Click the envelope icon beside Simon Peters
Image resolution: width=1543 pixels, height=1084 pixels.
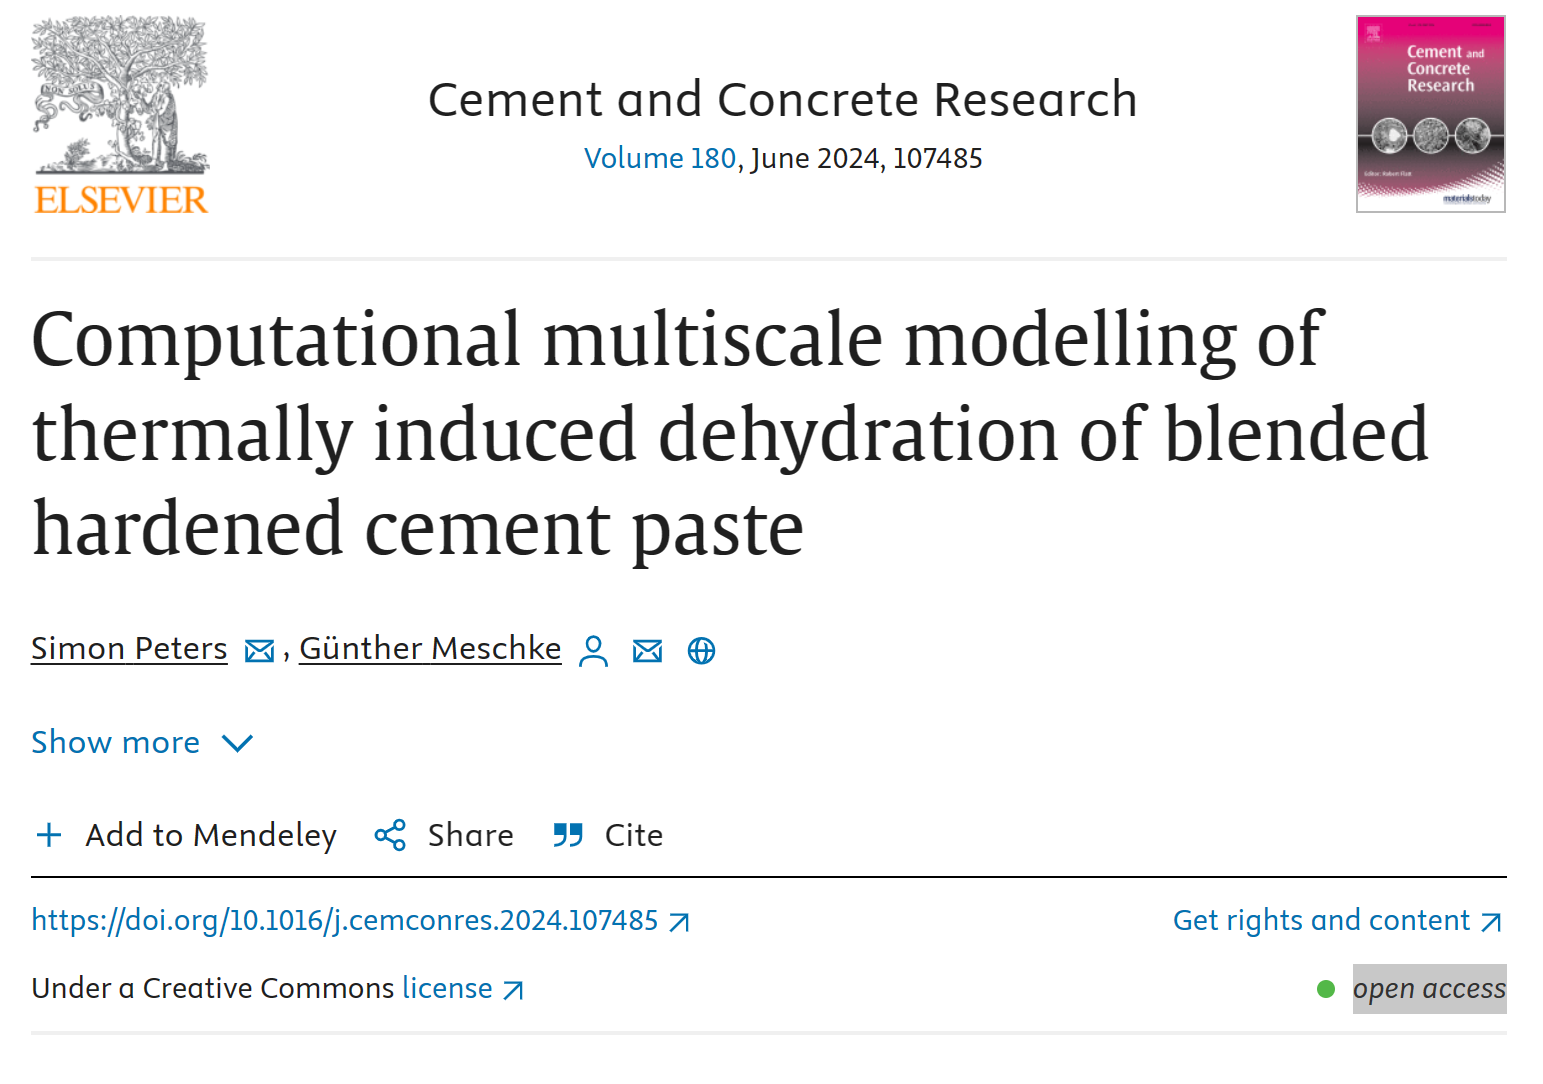coord(259,651)
